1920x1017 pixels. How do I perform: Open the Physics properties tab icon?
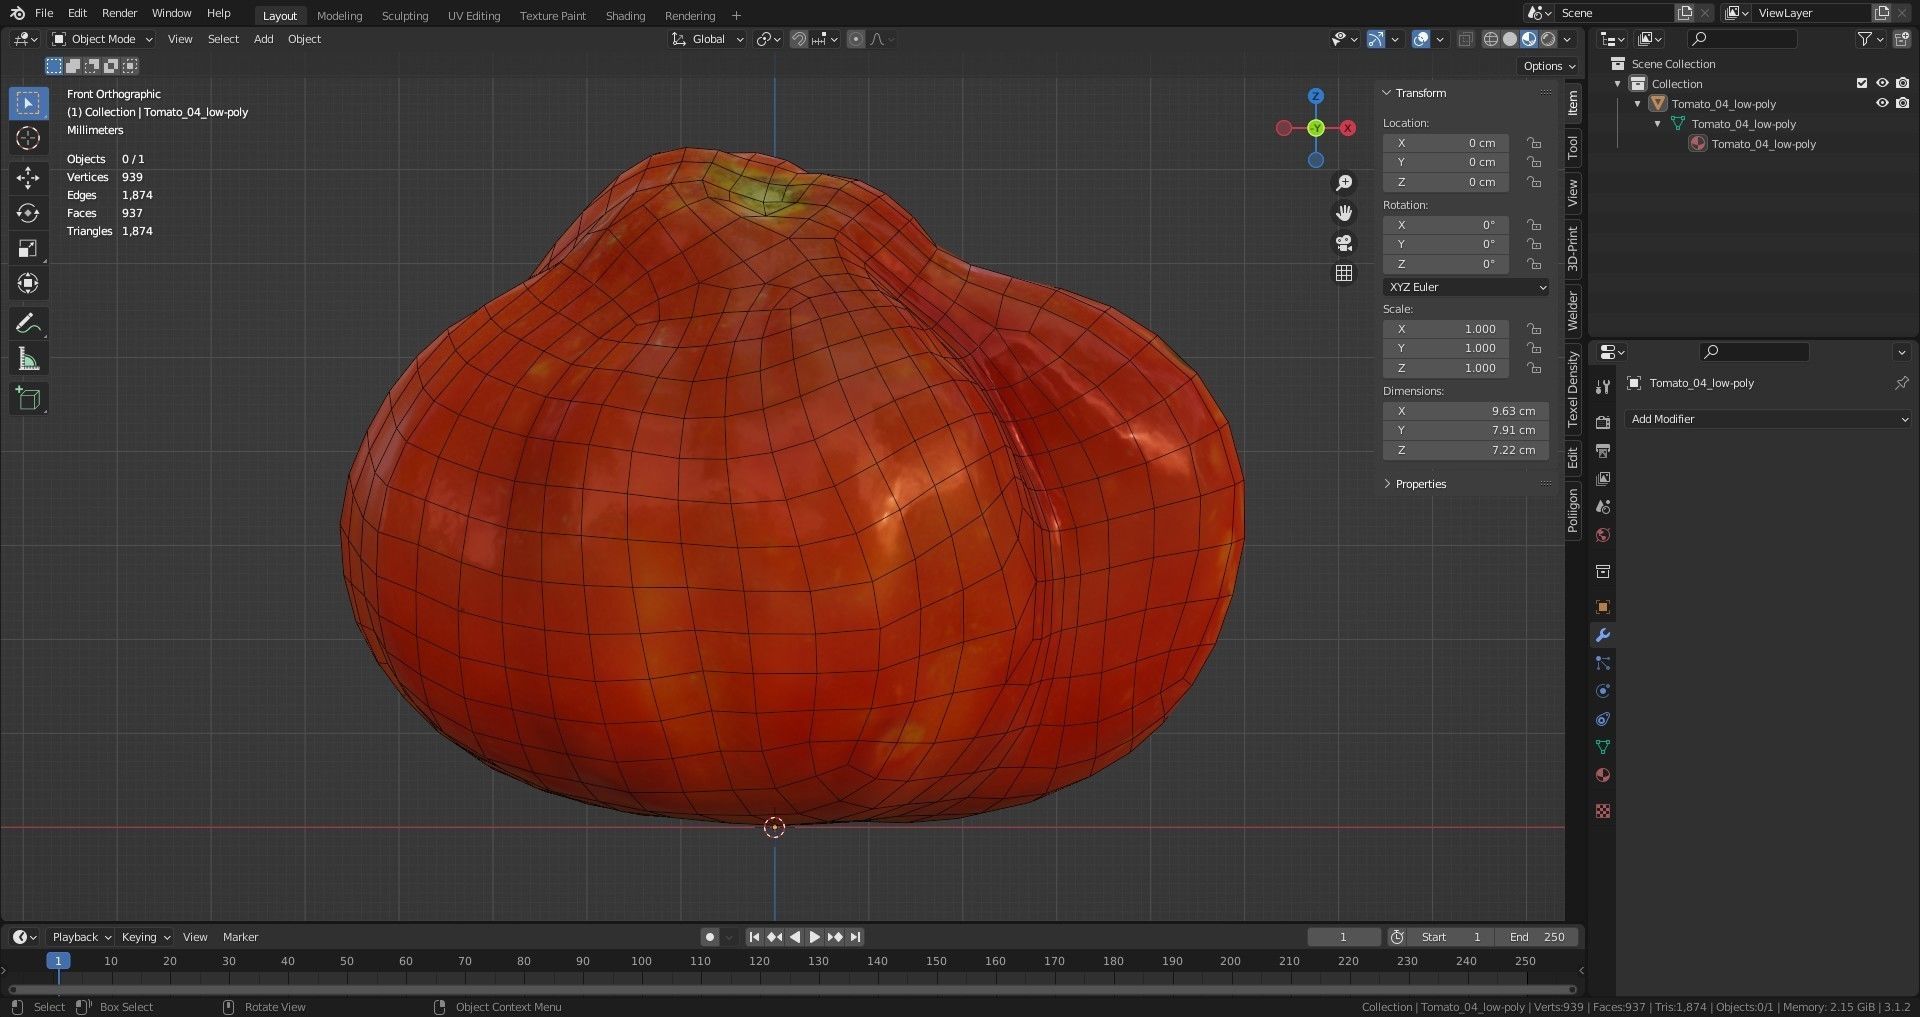click(x=1603, y=691)
